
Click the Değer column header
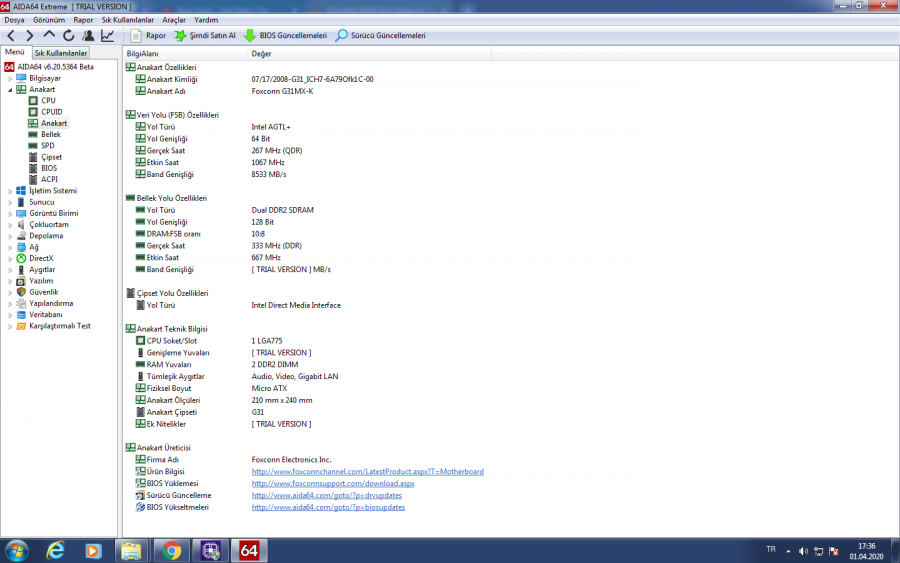369,53
